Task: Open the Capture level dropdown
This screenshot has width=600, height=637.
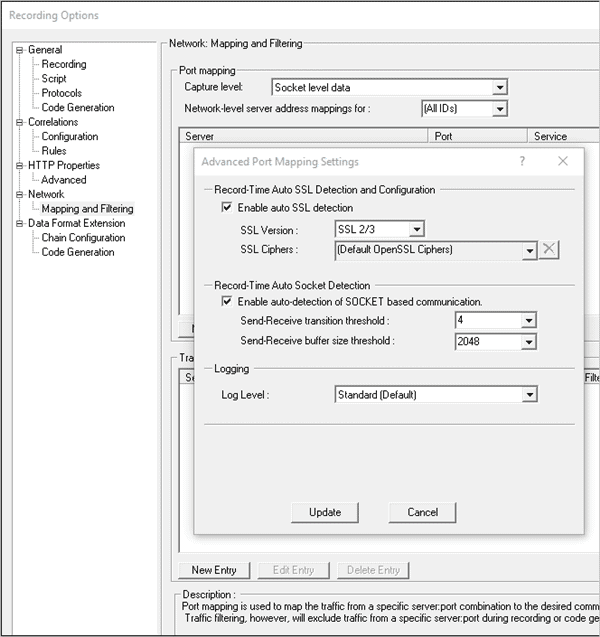Action: coord(500,87)
